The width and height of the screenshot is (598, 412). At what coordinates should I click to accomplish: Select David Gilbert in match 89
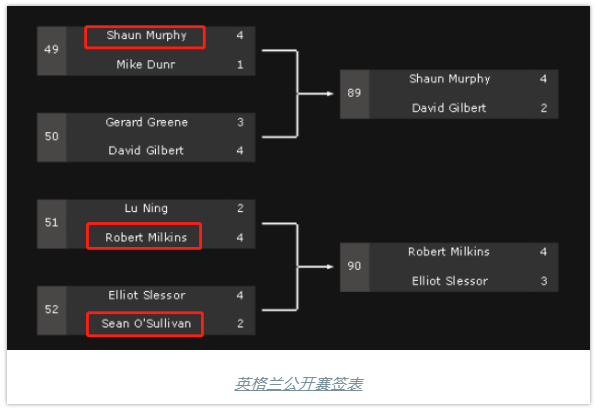(449, 108)
